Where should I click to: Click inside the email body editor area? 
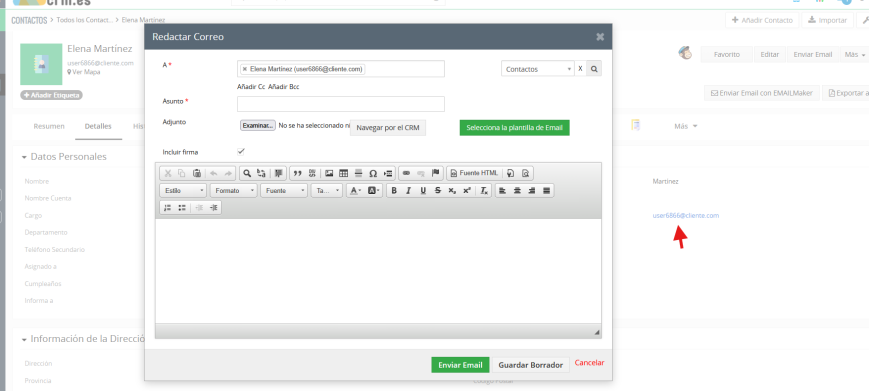point(378,271)
